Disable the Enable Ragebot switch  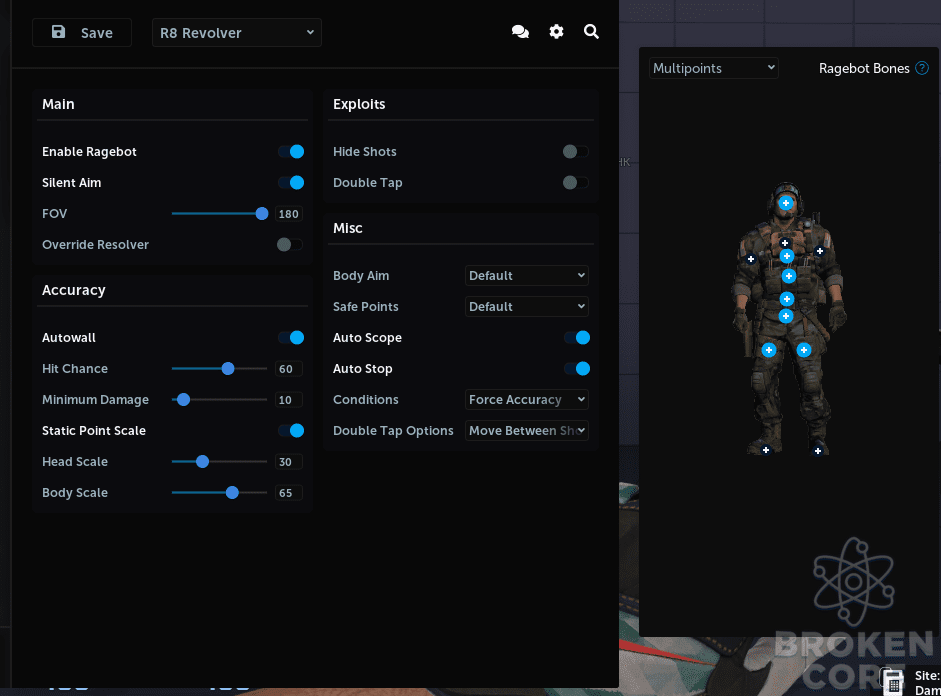[291, 152]
